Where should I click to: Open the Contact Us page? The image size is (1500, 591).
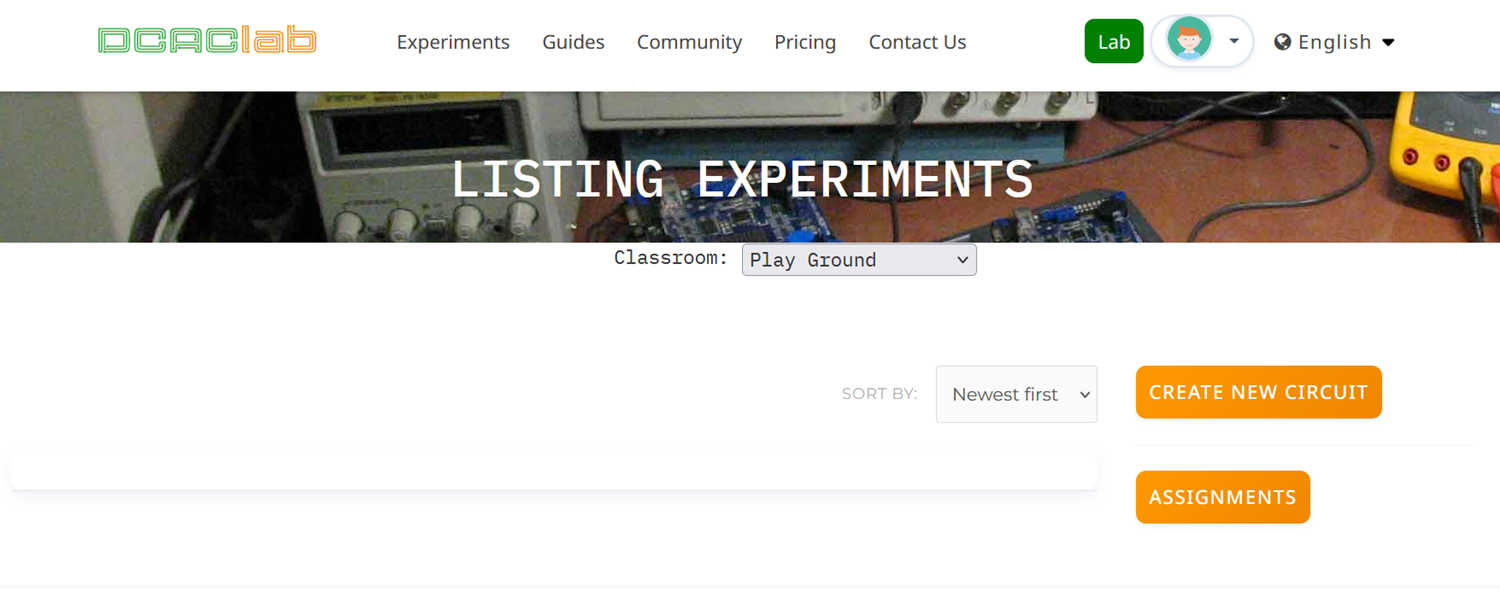point(917,42)
